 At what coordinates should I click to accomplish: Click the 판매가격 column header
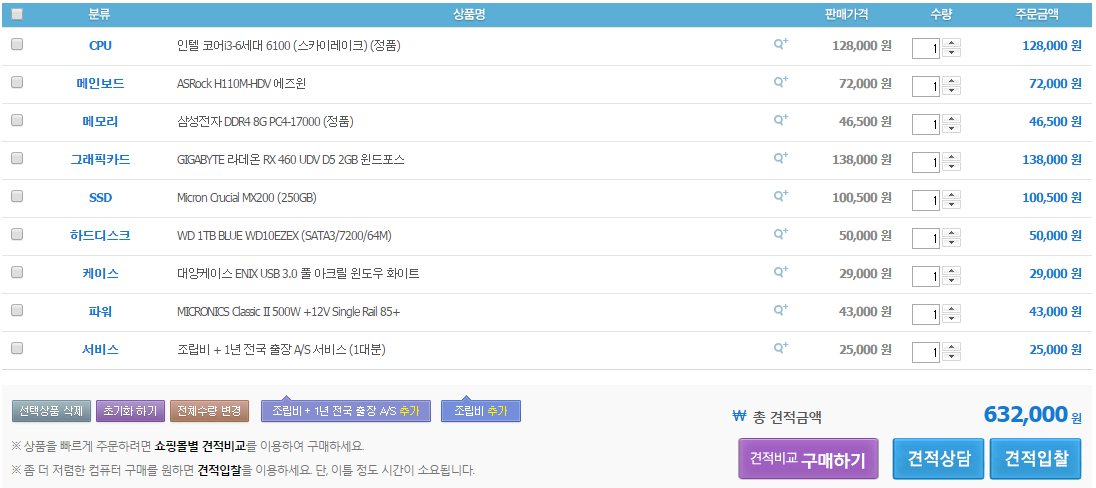point(846,14)
